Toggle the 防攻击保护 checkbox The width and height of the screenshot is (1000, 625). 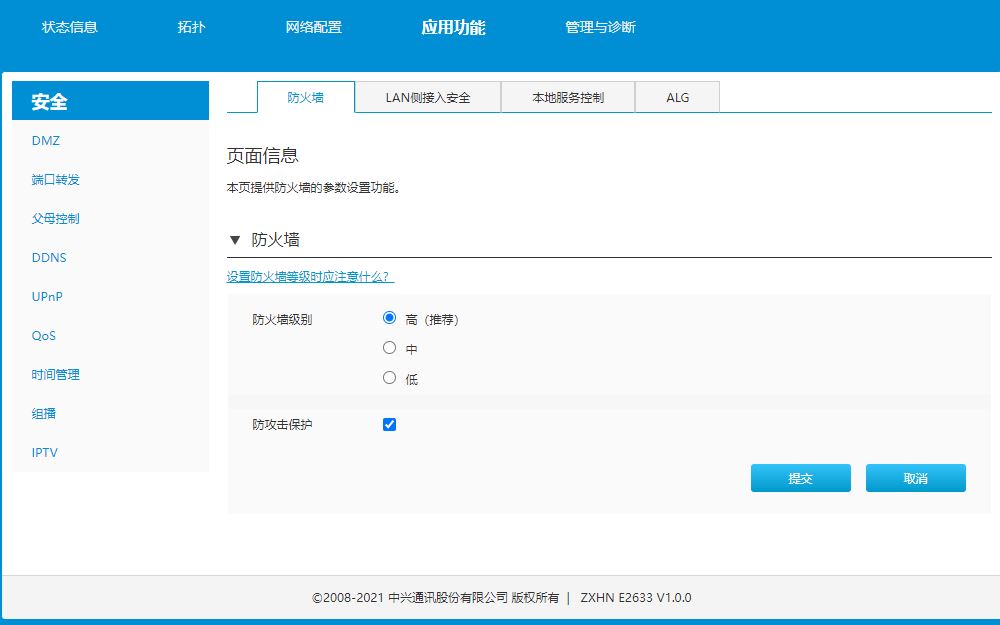pos(389,425)
